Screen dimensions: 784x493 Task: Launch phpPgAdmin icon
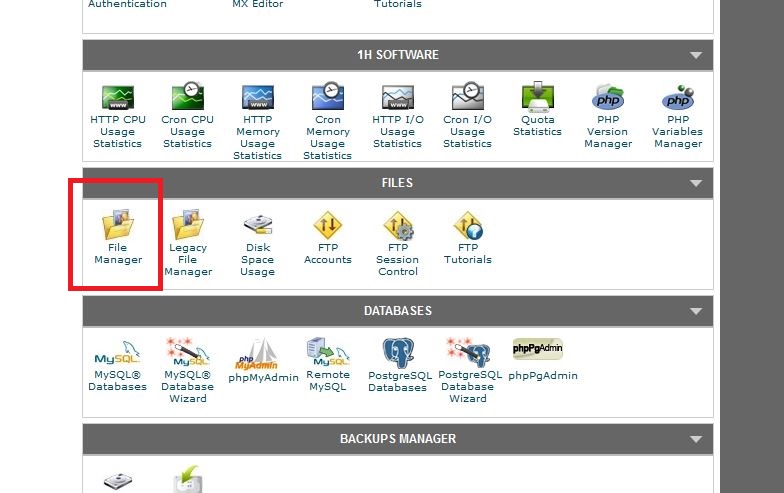(x=538, y=348)
